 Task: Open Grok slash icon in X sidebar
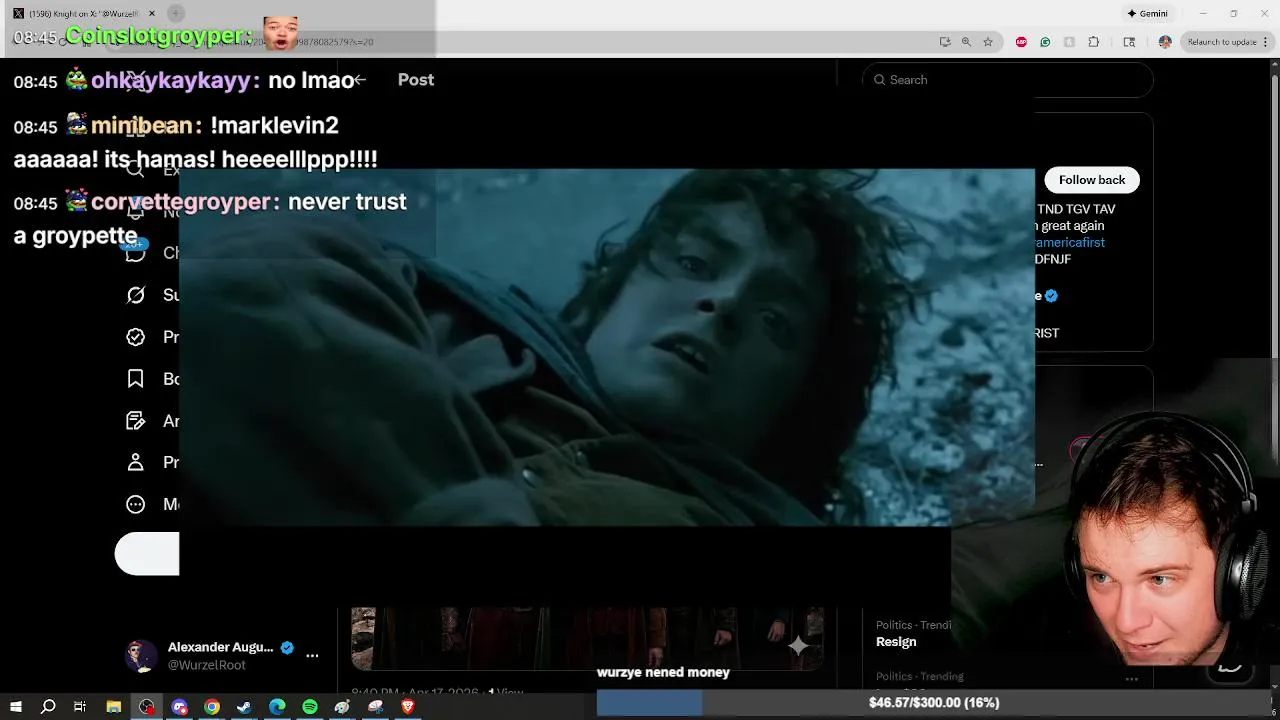coord(136,295)
